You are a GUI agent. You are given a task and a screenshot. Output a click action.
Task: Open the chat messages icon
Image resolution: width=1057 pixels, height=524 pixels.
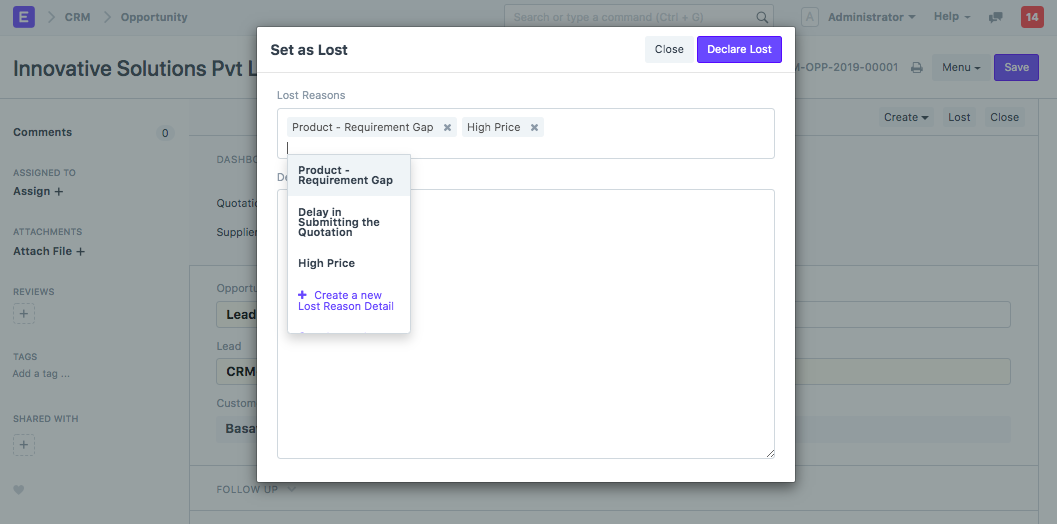click(x=995, y=17)
